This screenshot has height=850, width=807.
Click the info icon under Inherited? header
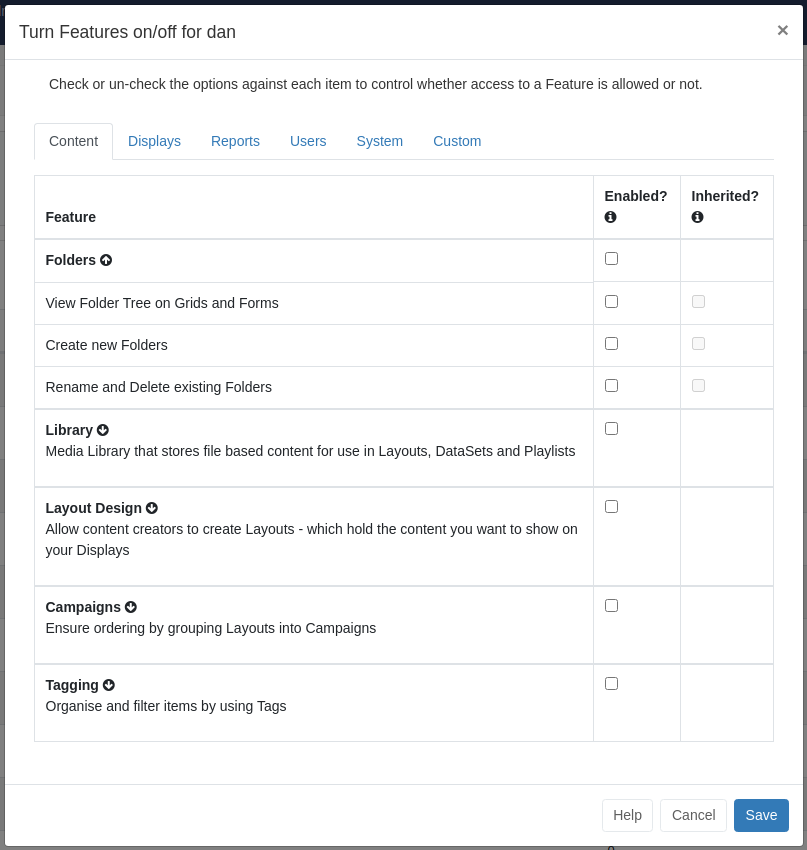tap(697, 217)
